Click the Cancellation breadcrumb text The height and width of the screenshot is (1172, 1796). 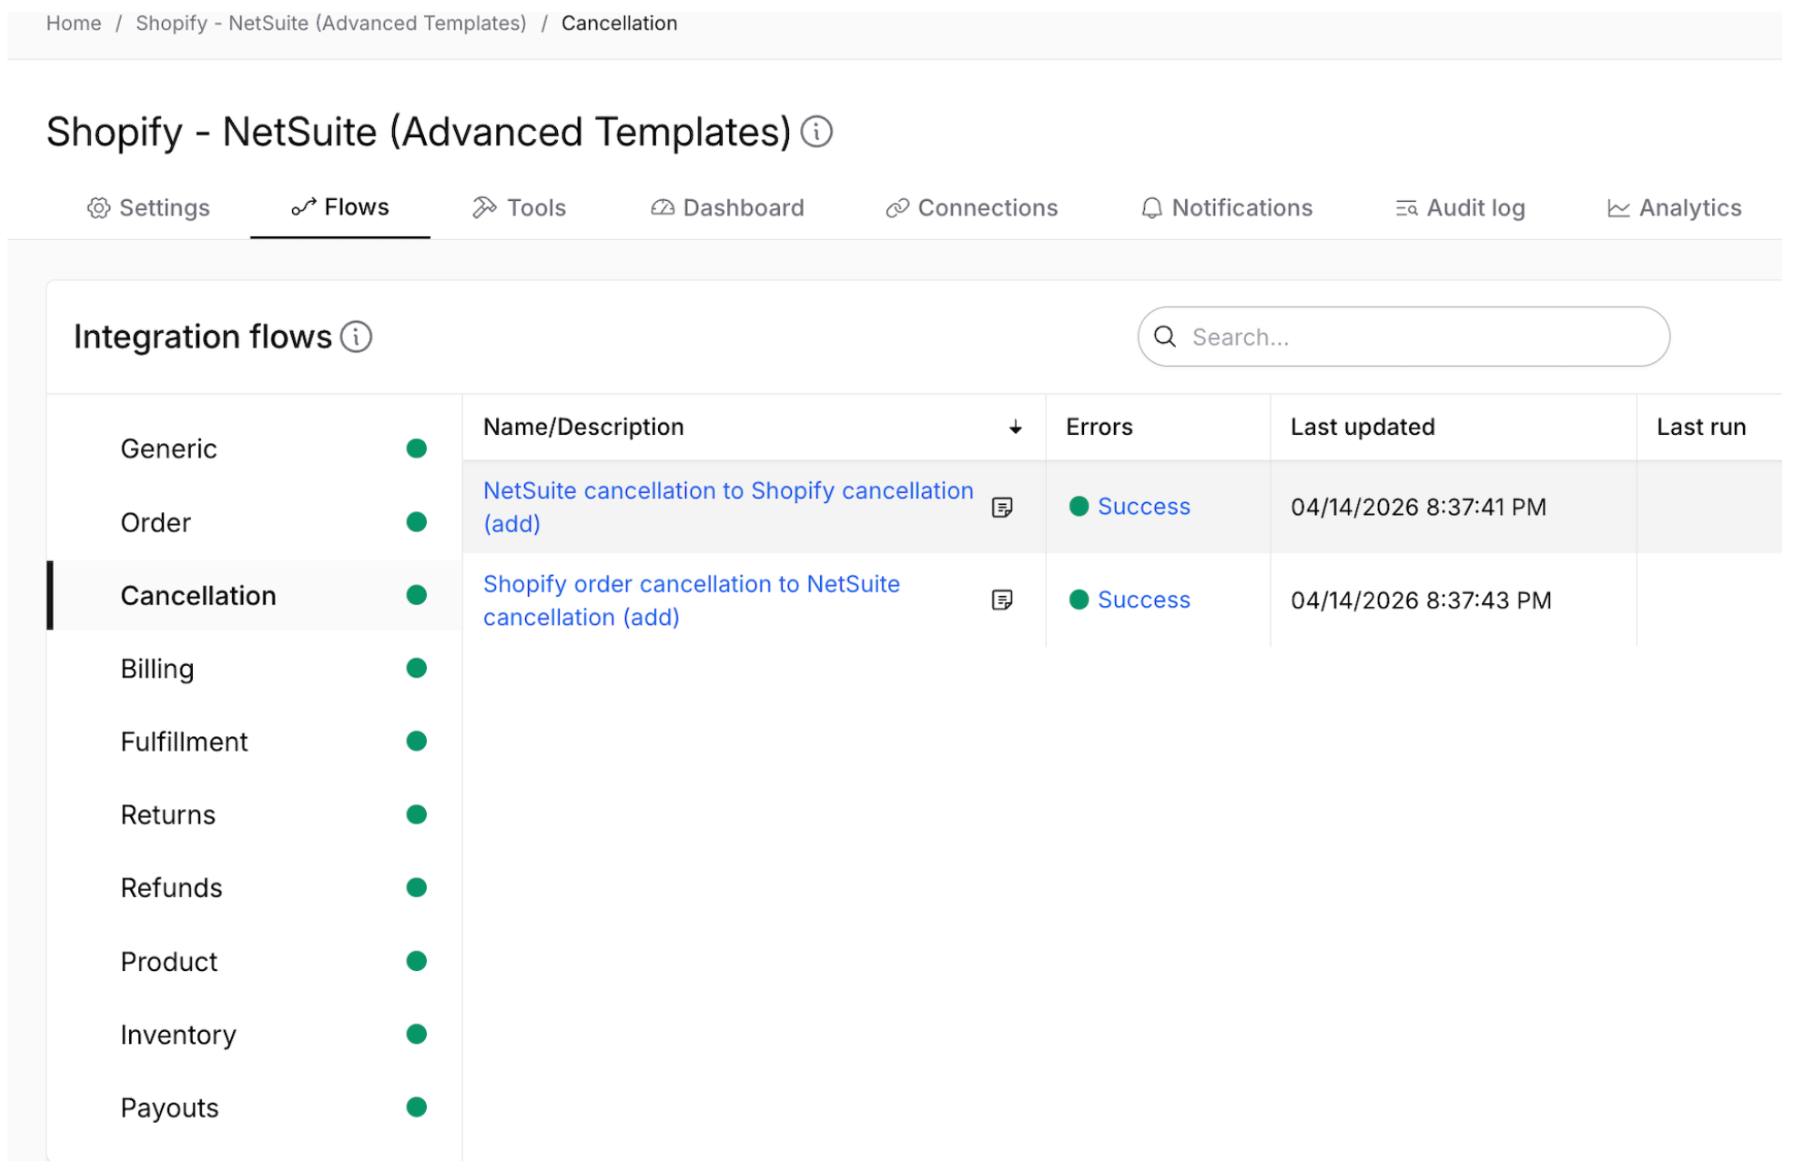[x=619, y=23]
